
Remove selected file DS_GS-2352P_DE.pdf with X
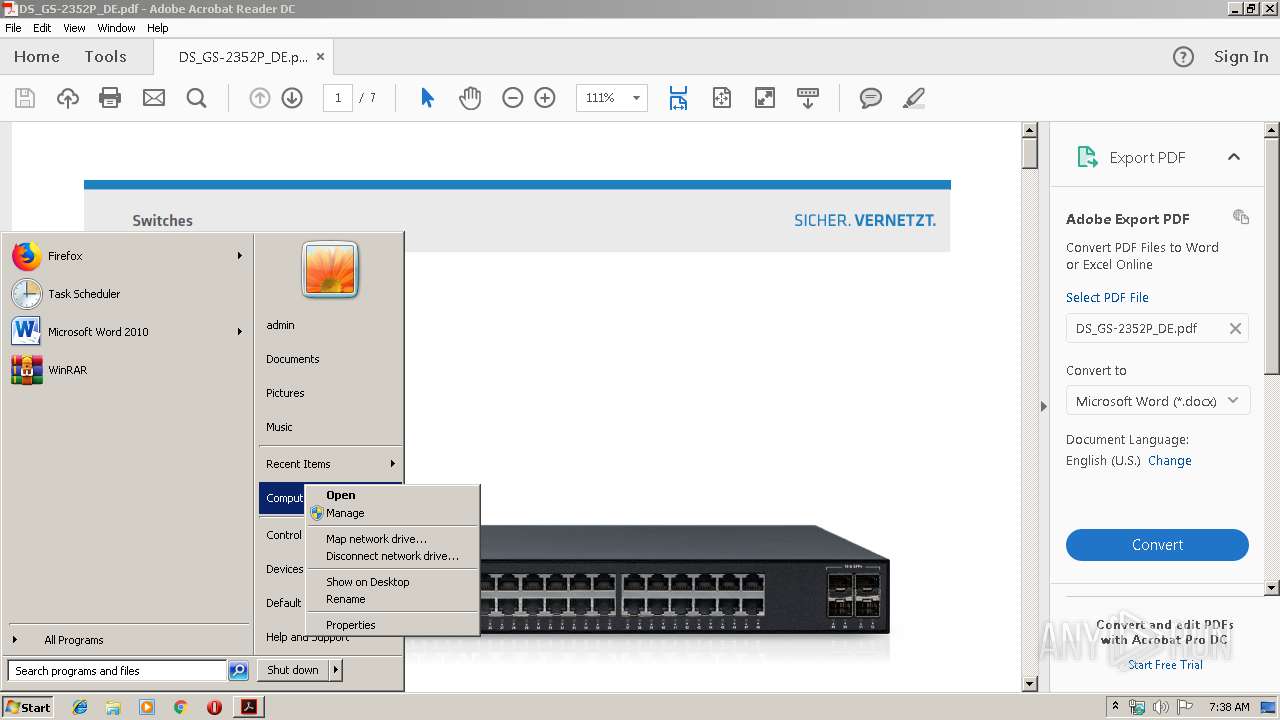point(1235,328)
